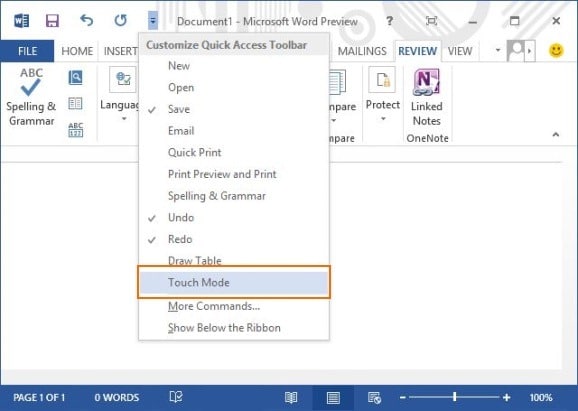This screenshot has width=578, height=411.
Task: Expand the Protect dropdown arrow
Action: click(383, 119)
